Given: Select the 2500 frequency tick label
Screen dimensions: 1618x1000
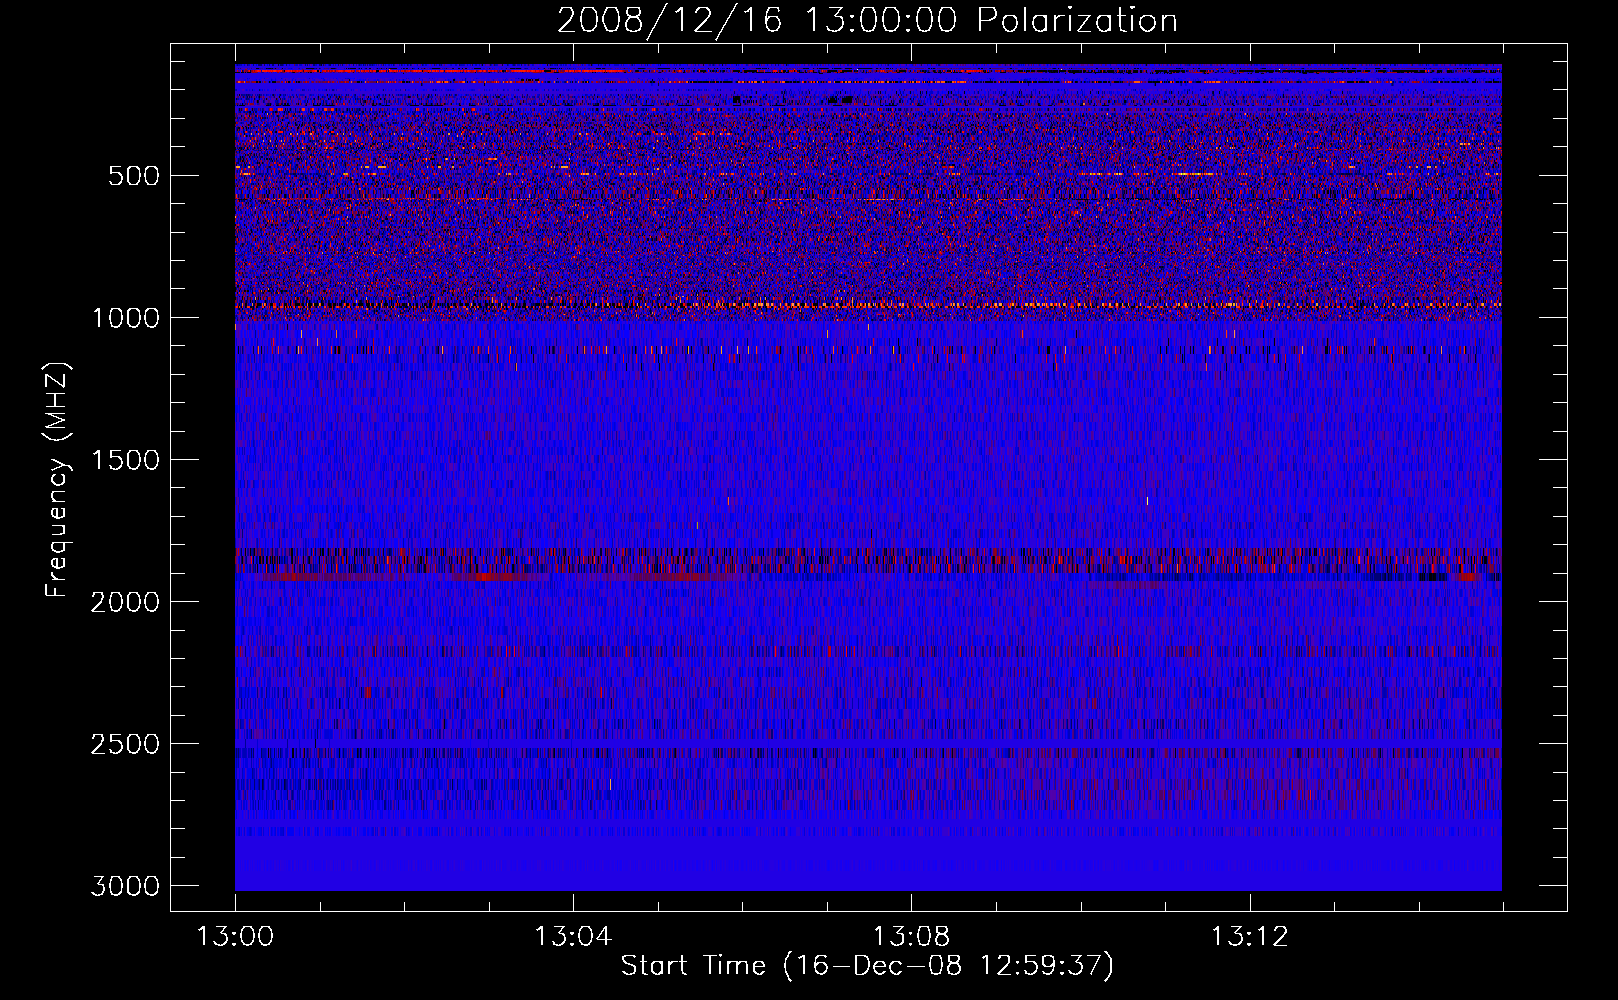Looking at the screenshot, I should pyautogui.click(x=125, y=744).
